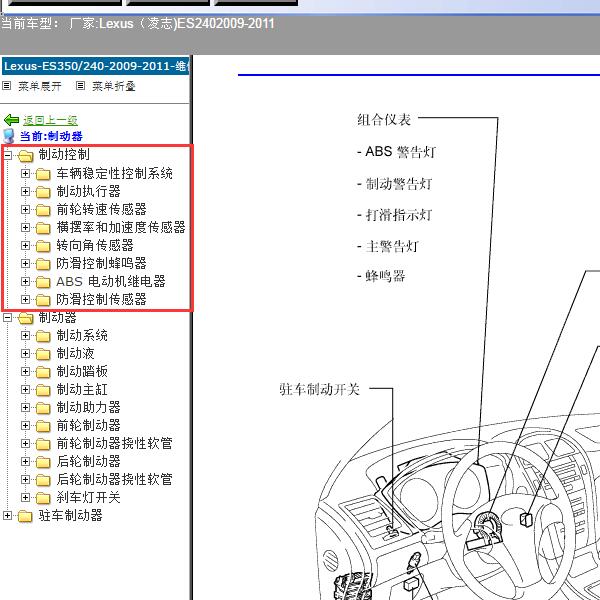600x600 pixels.
Task: Click the 制动助力器 folder icon
Action: (43, 408)
